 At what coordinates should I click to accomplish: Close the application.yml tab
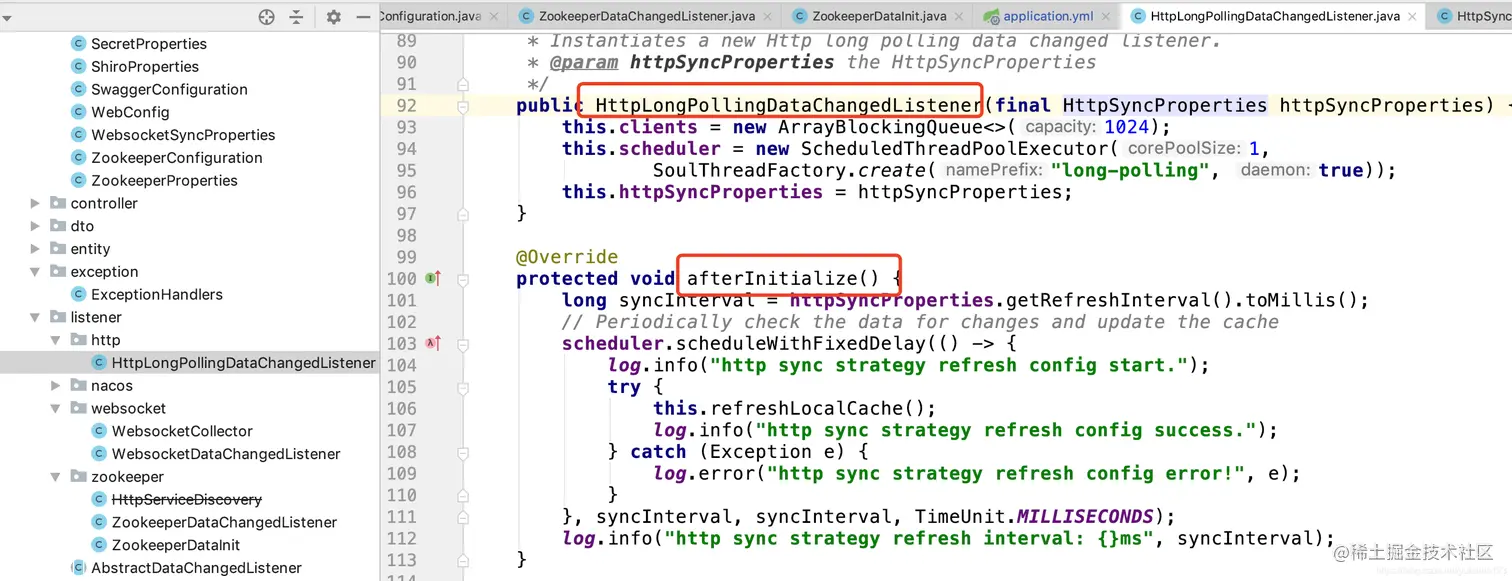click(x=1108, y=16)
